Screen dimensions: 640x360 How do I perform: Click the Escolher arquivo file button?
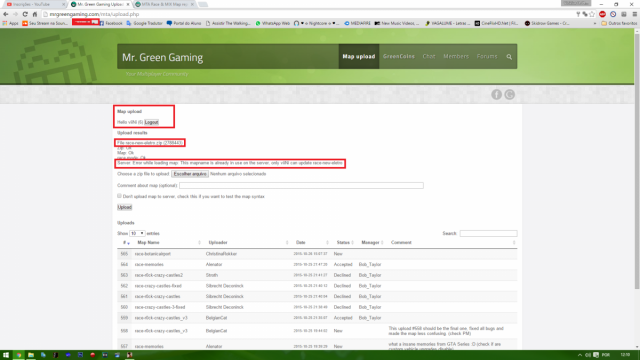pos(190,174)
